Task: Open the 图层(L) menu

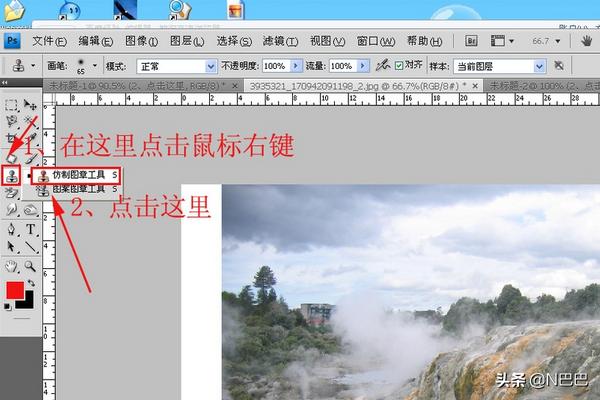Action: (187, 41)
